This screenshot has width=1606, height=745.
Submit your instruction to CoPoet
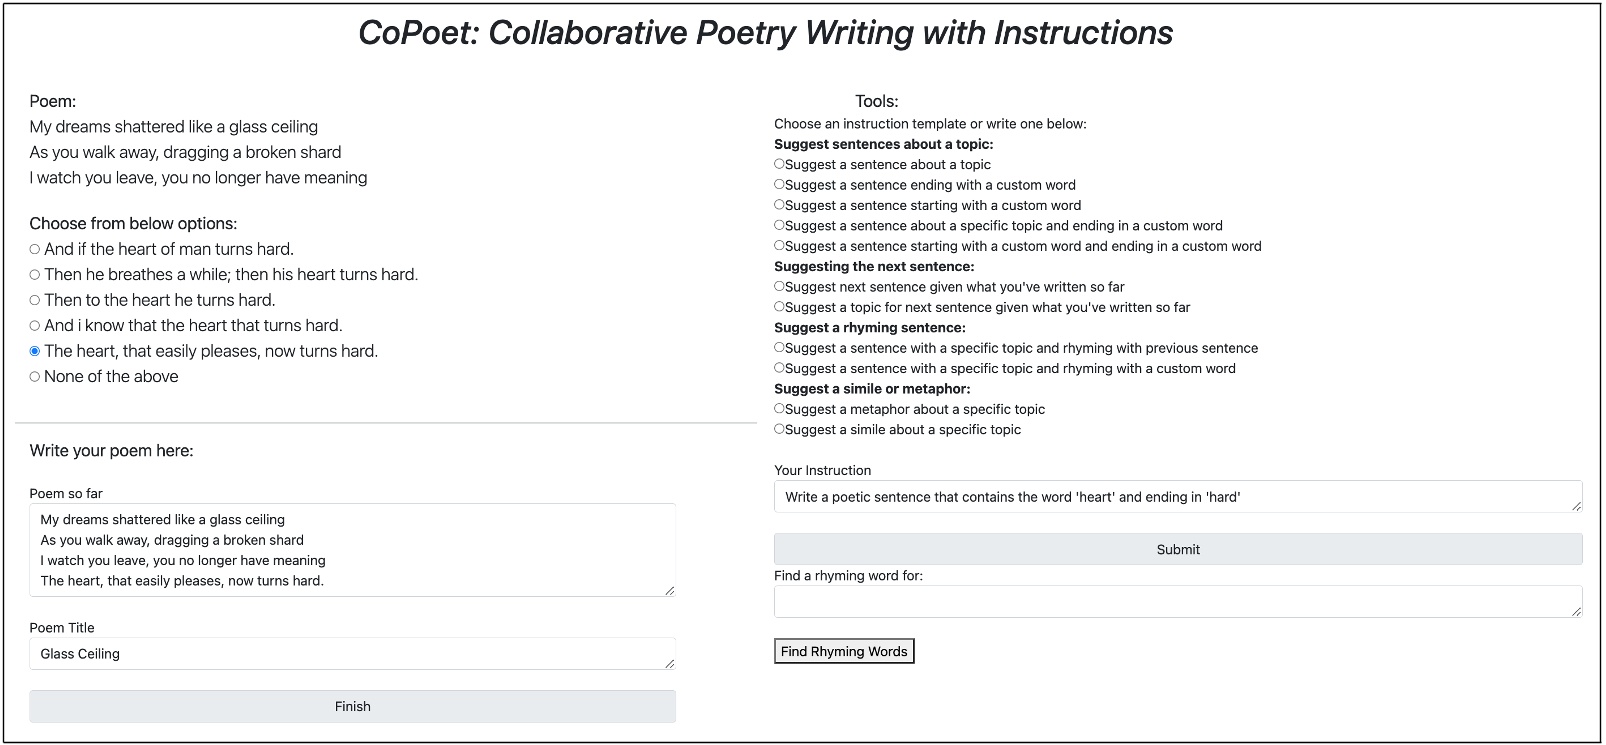(1178, 549)
